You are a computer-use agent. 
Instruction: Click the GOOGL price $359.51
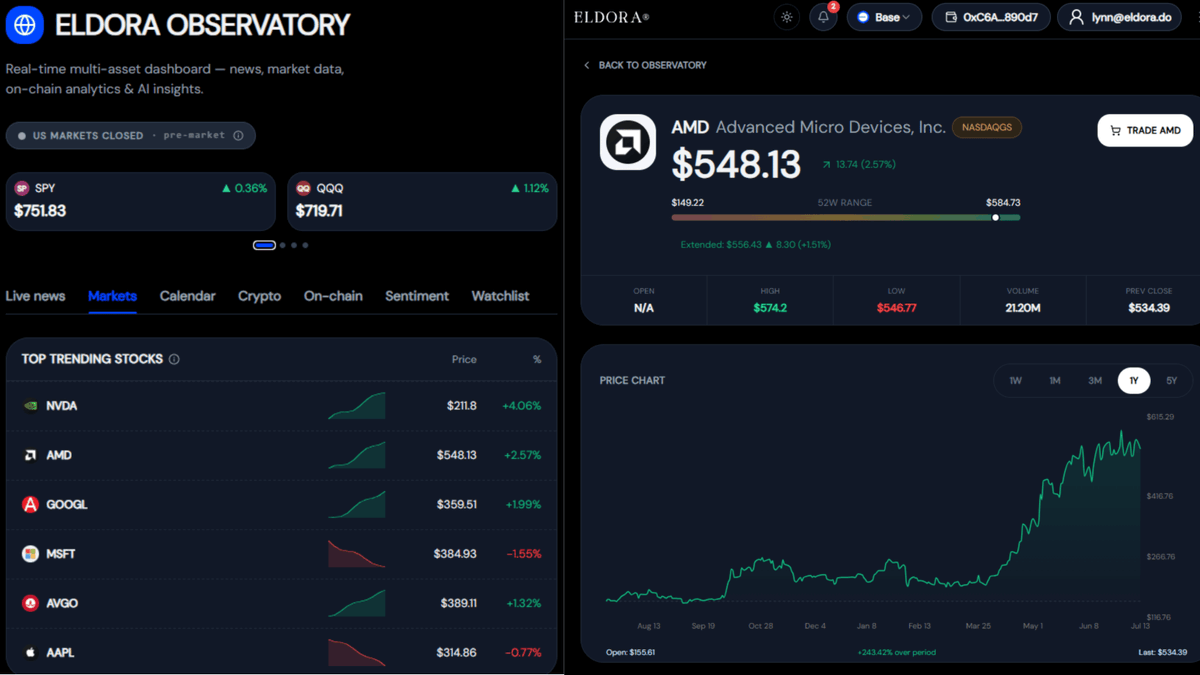point(457,504)
